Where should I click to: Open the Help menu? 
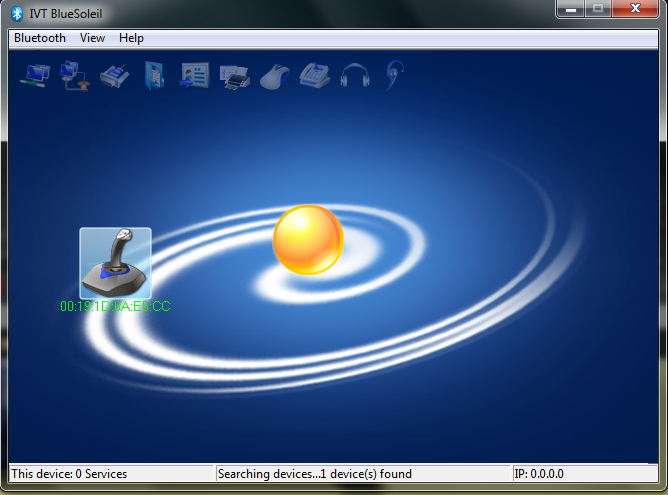point(131,38)
